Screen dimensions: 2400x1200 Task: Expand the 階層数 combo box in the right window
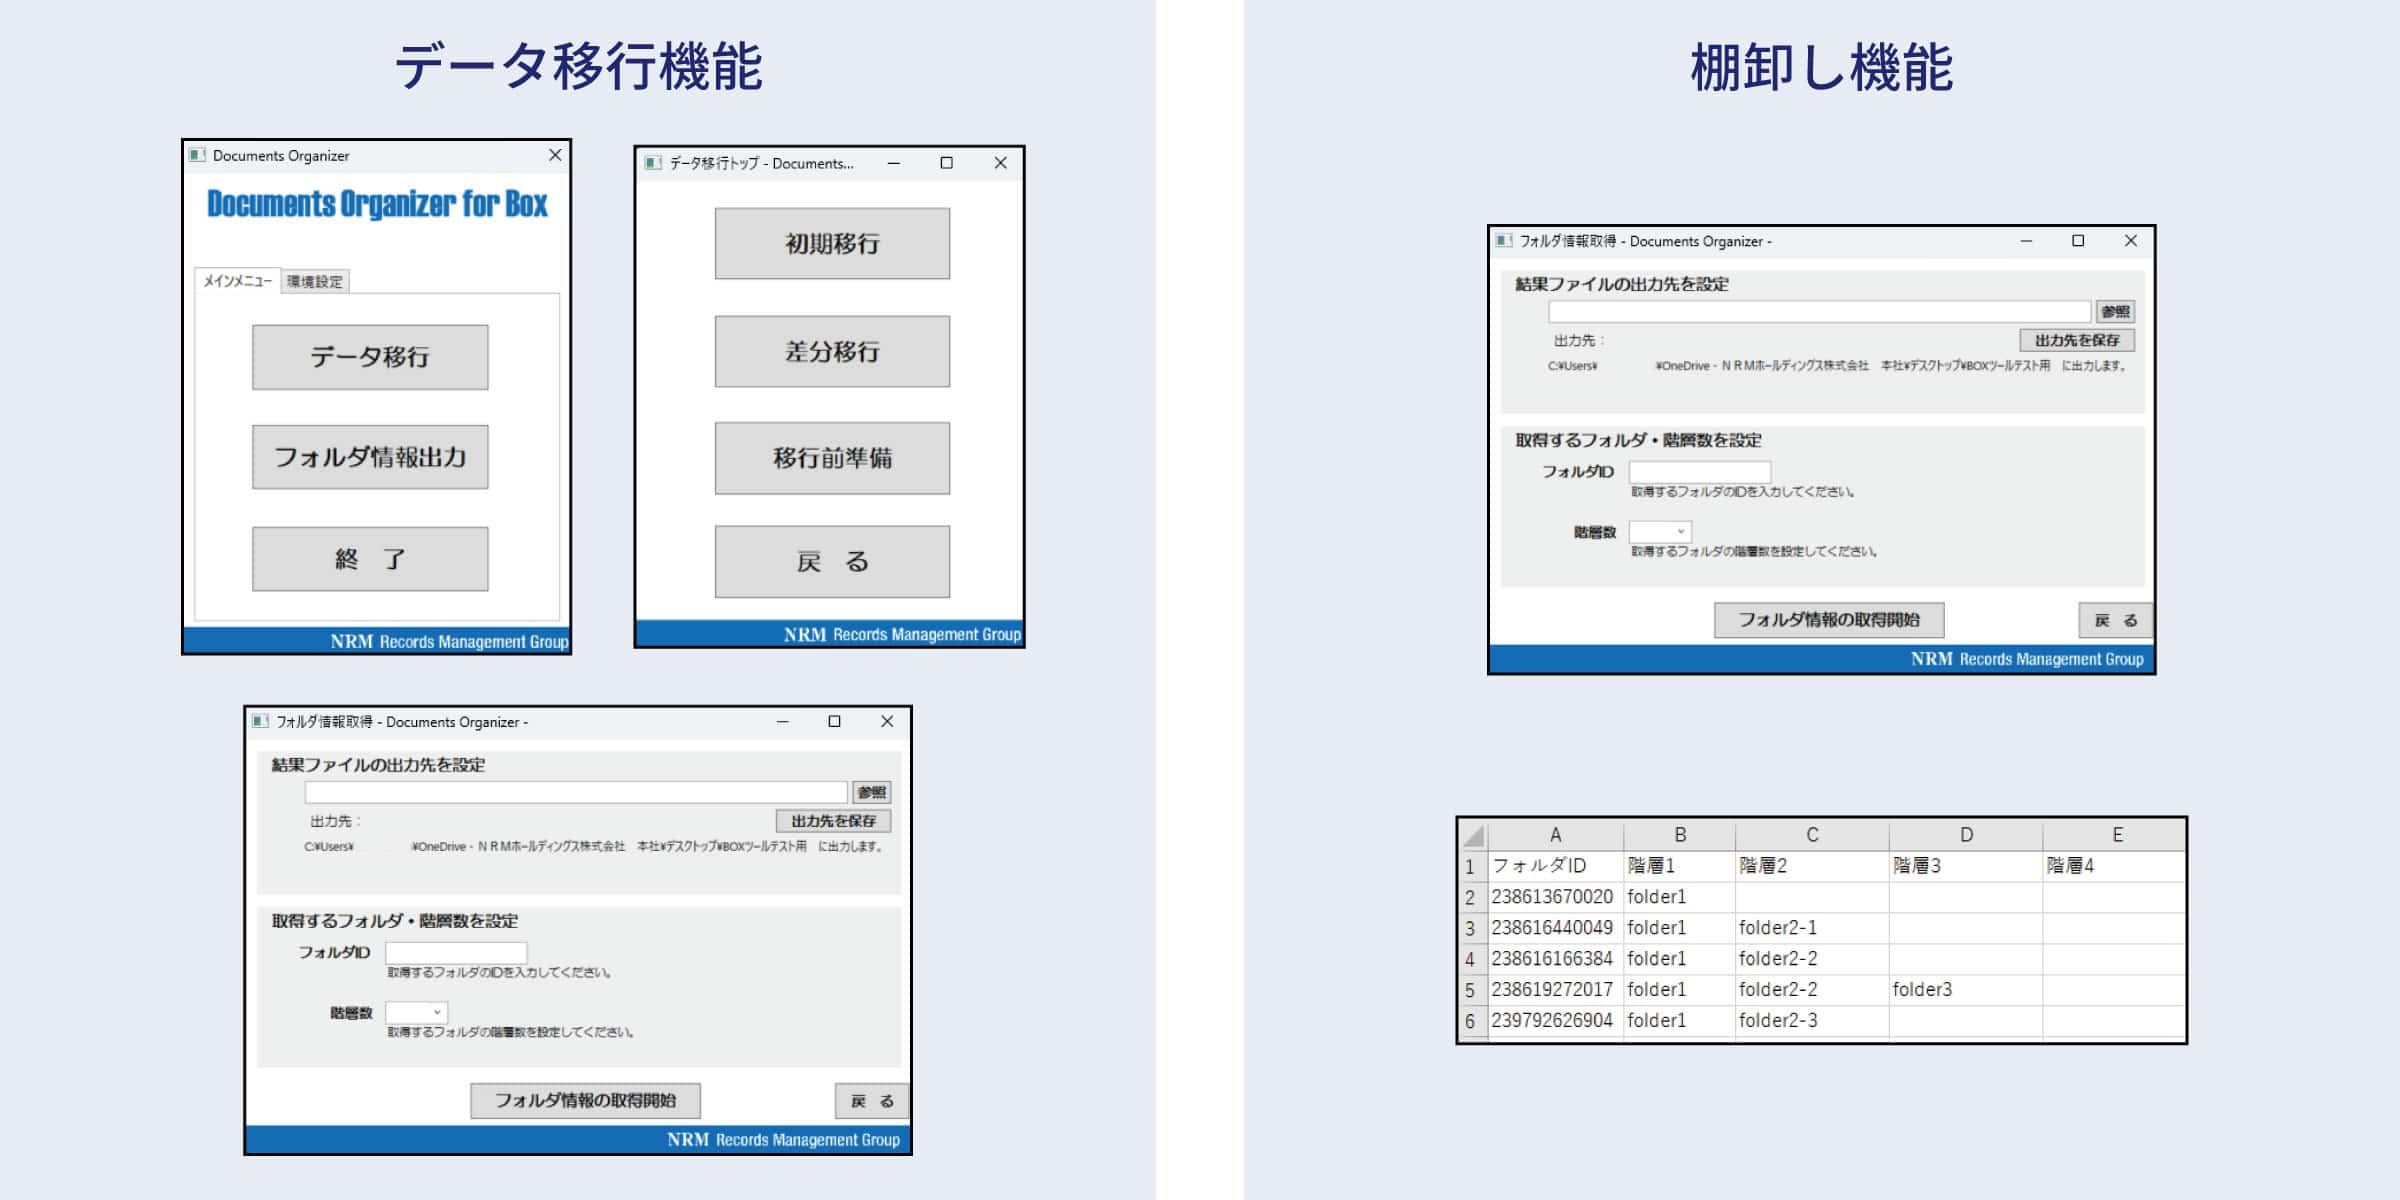[x=1661, y=531]
